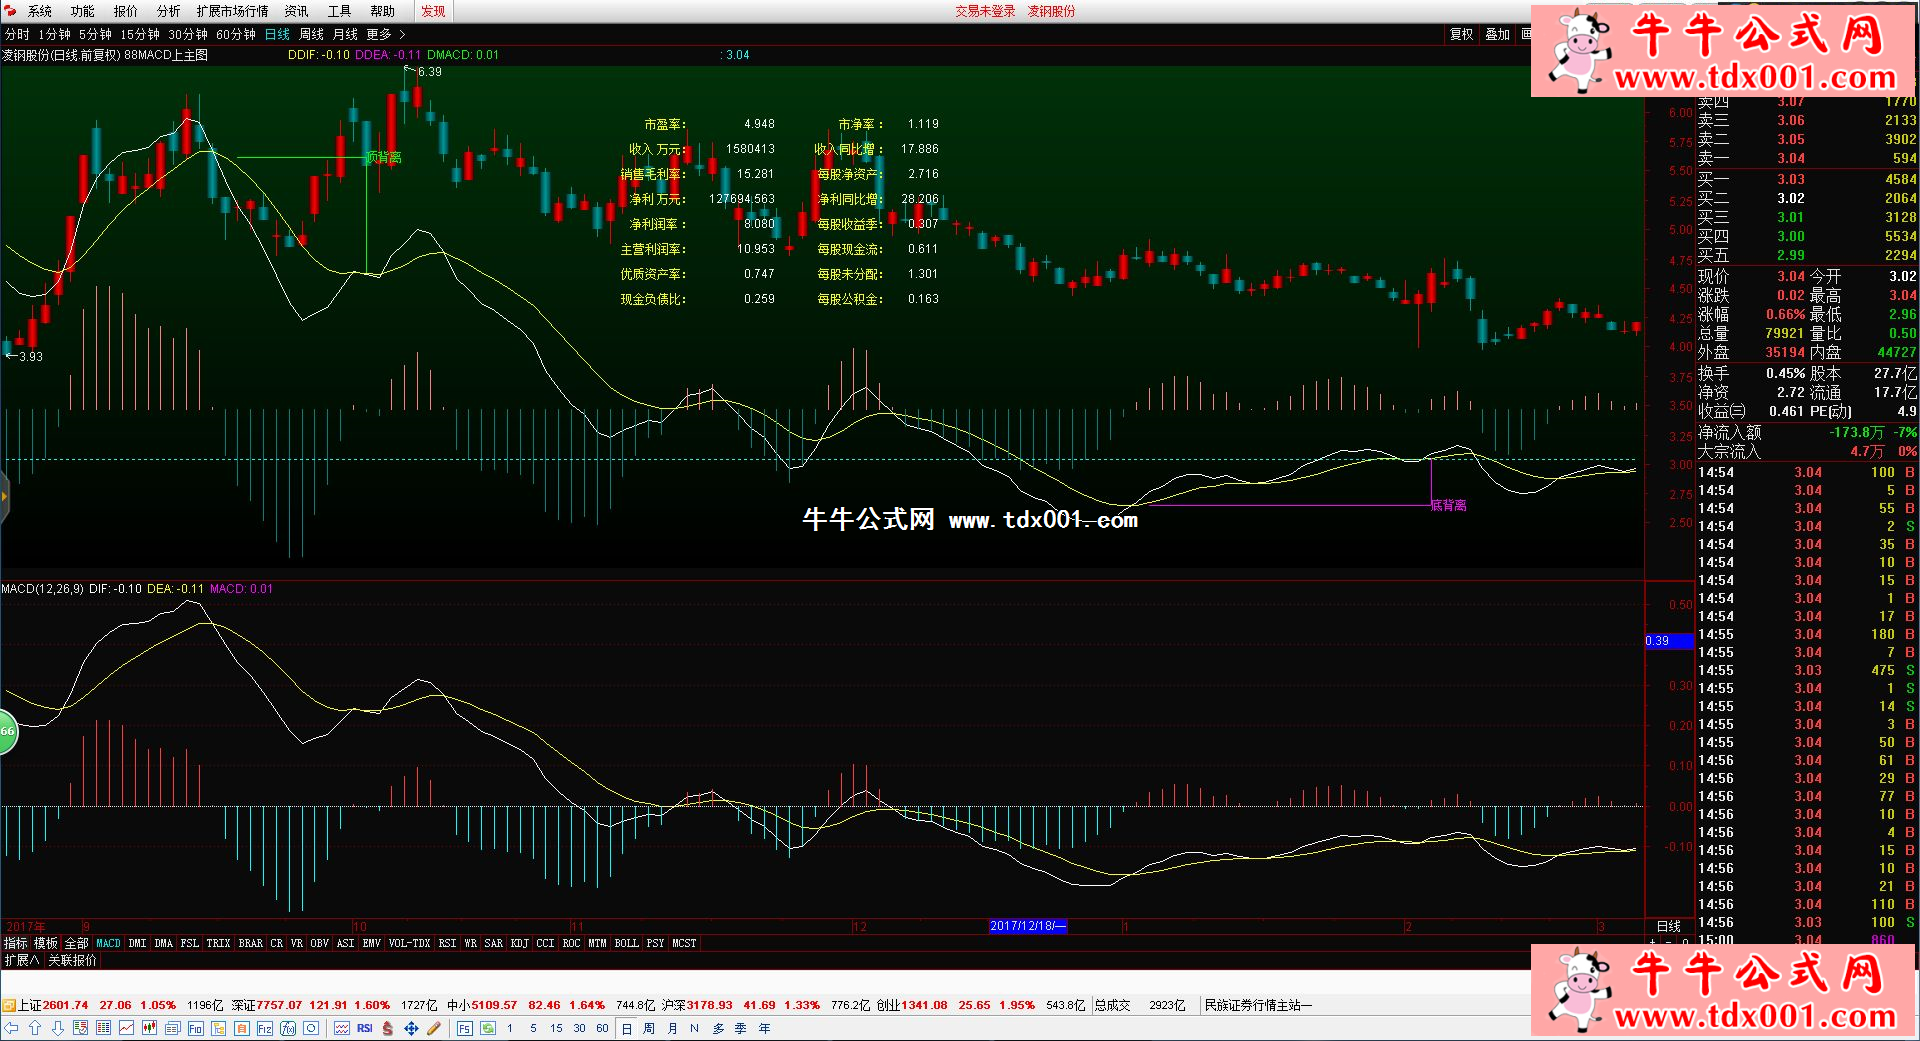Click the RSI indicator icon in toolbar
This screenshot has width=1920, height=1041.
(364, 1028)
